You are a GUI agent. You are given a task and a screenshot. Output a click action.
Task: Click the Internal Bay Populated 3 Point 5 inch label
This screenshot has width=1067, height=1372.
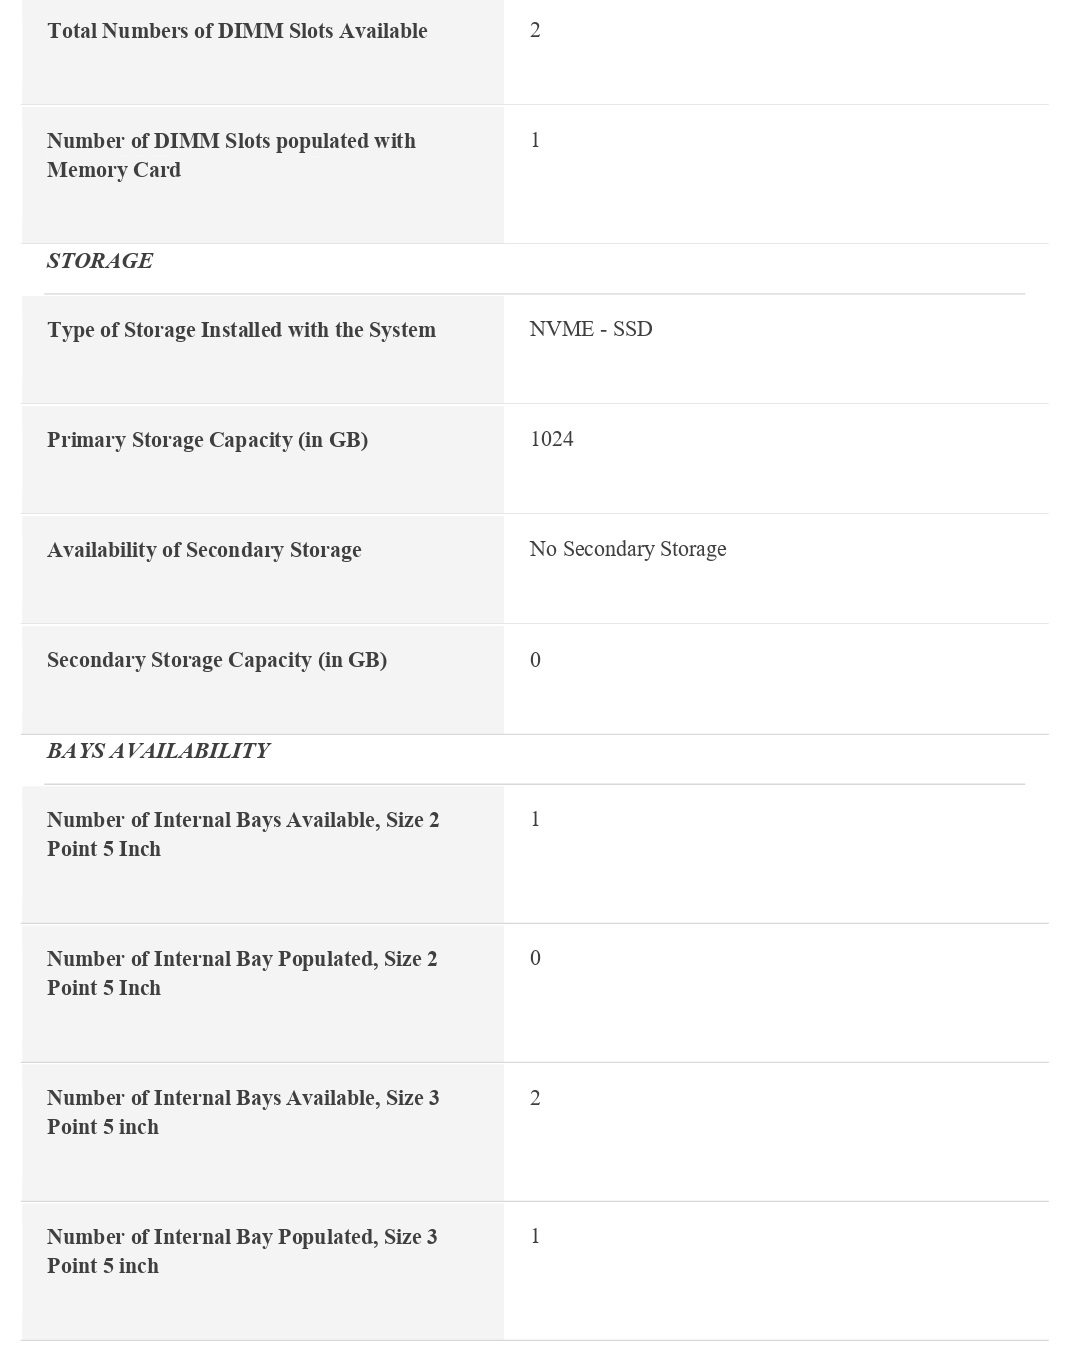242,1251
